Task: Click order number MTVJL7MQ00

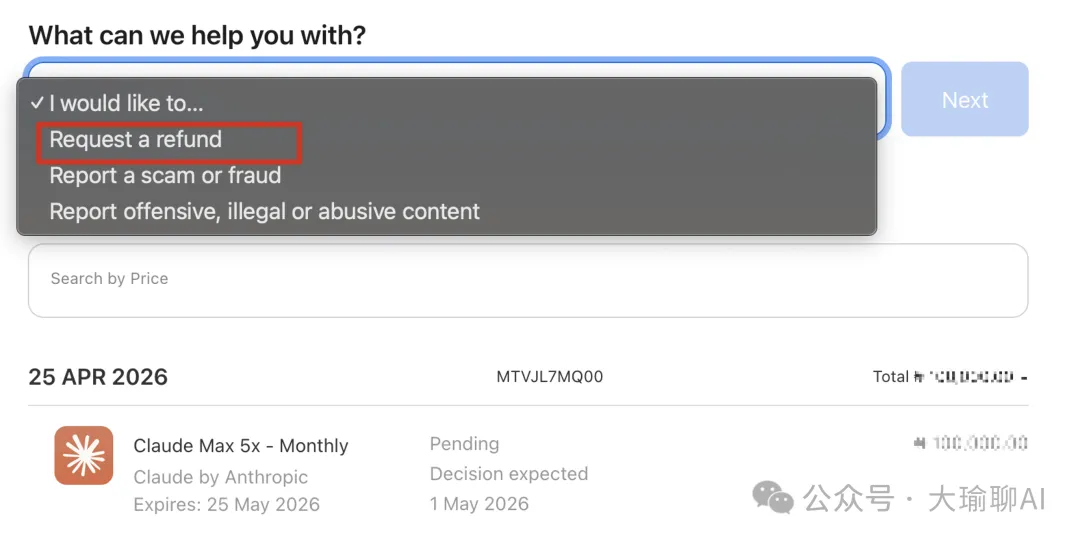Action: coord(549,377)
